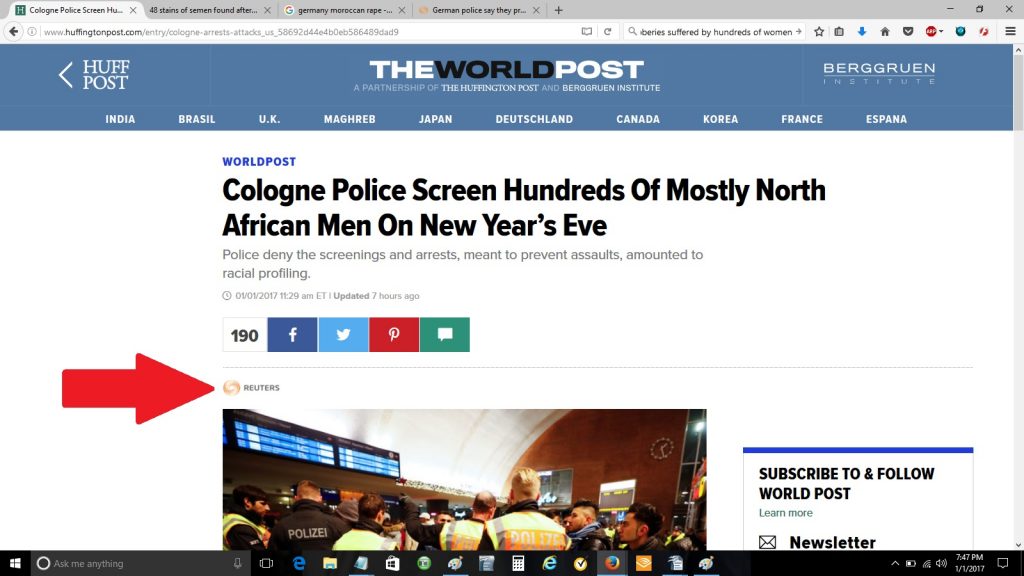Screen dimensions: 1024x576
Task: Click the Huff Post back logo
Action: [x=94, y=74]
